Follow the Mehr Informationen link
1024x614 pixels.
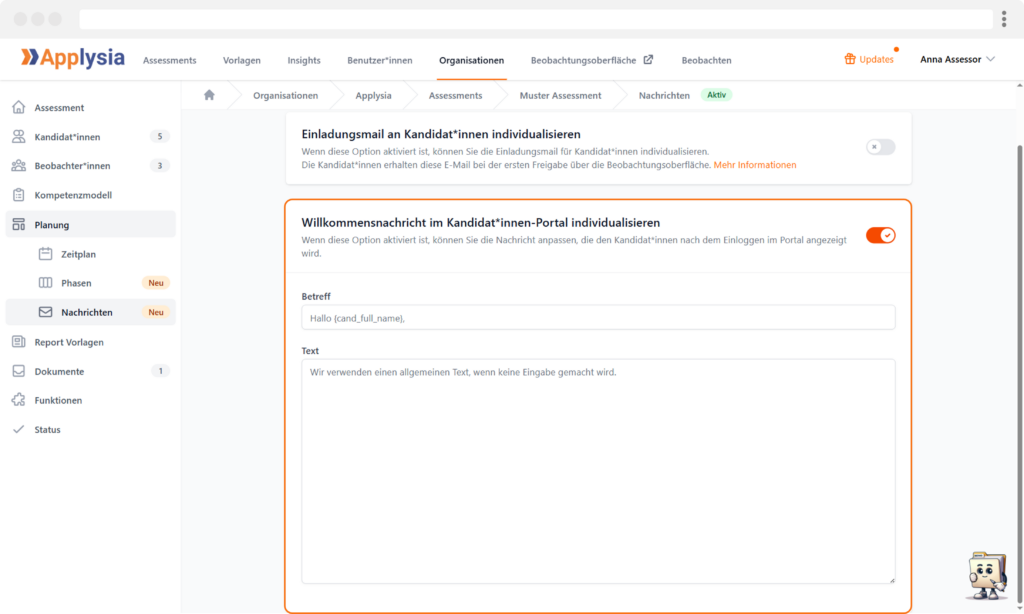coord(754,165)
